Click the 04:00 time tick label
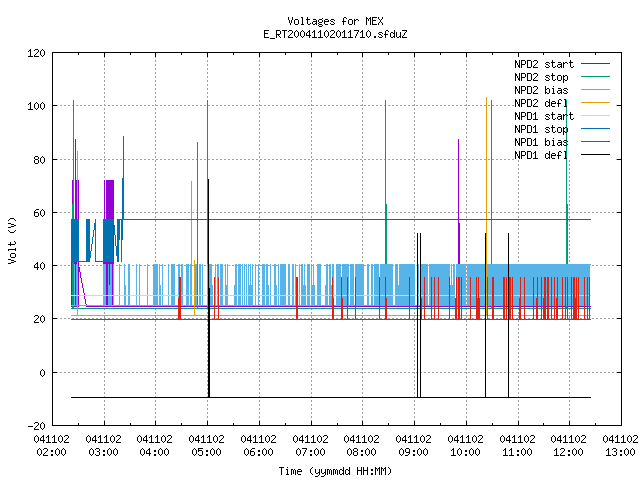 click(x=155, y=452)
